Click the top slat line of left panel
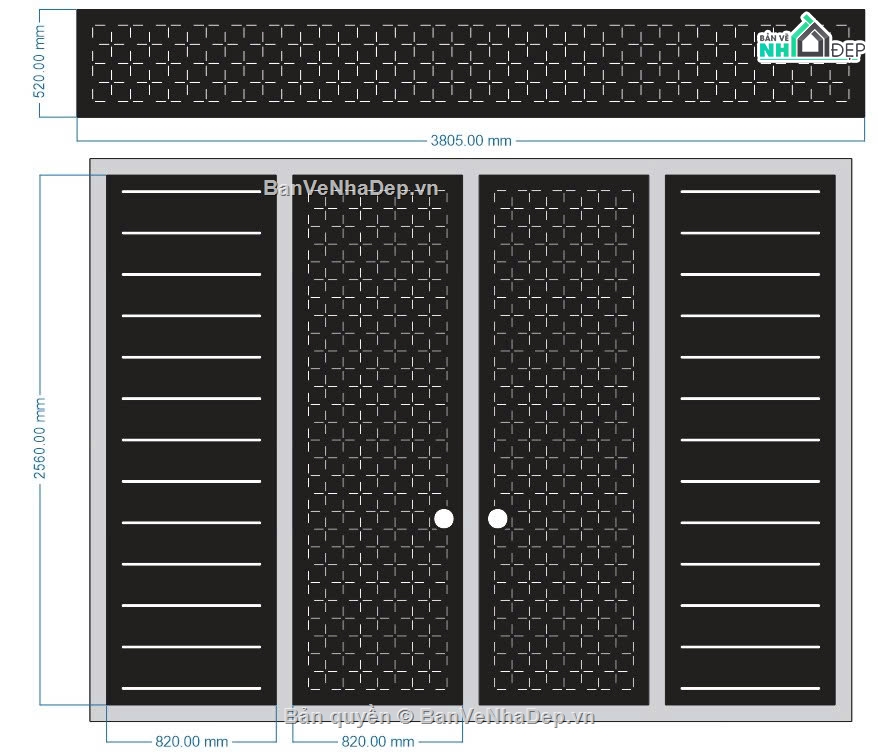The height and width of the screenshot is (754, 878). pos(192,191)
